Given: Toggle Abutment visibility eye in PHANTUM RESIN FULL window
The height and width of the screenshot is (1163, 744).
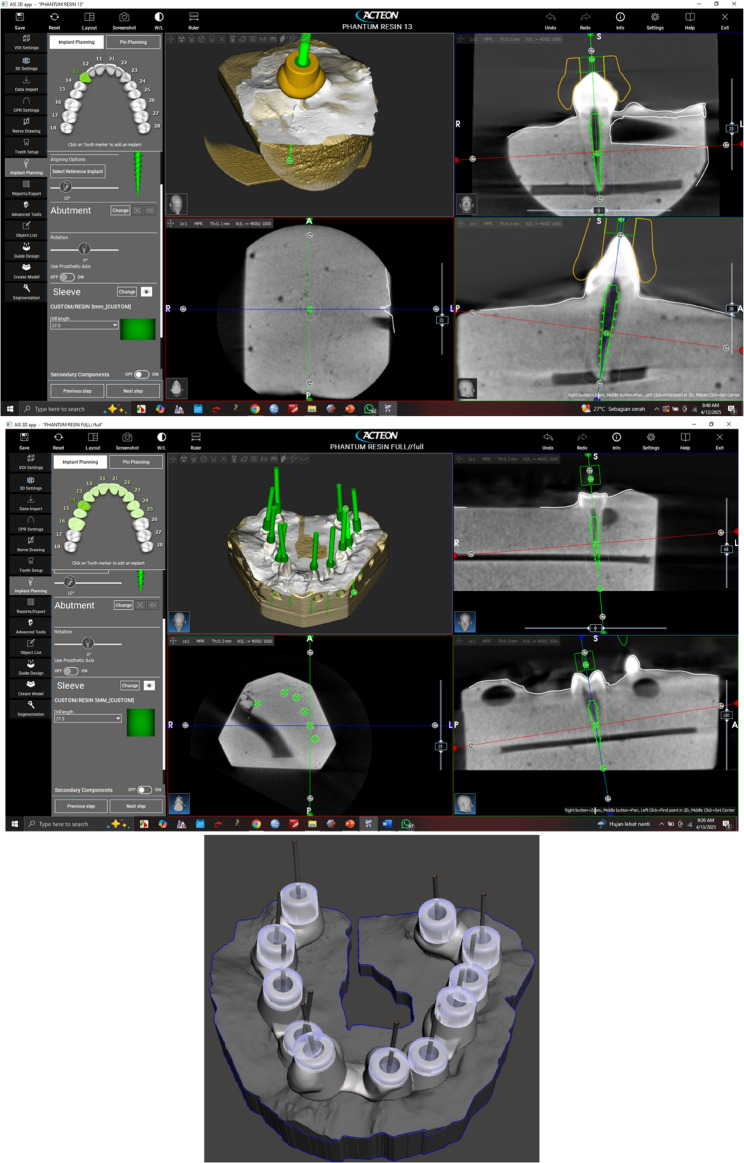Looking at the screenshot, I should (x=153, y=605).
